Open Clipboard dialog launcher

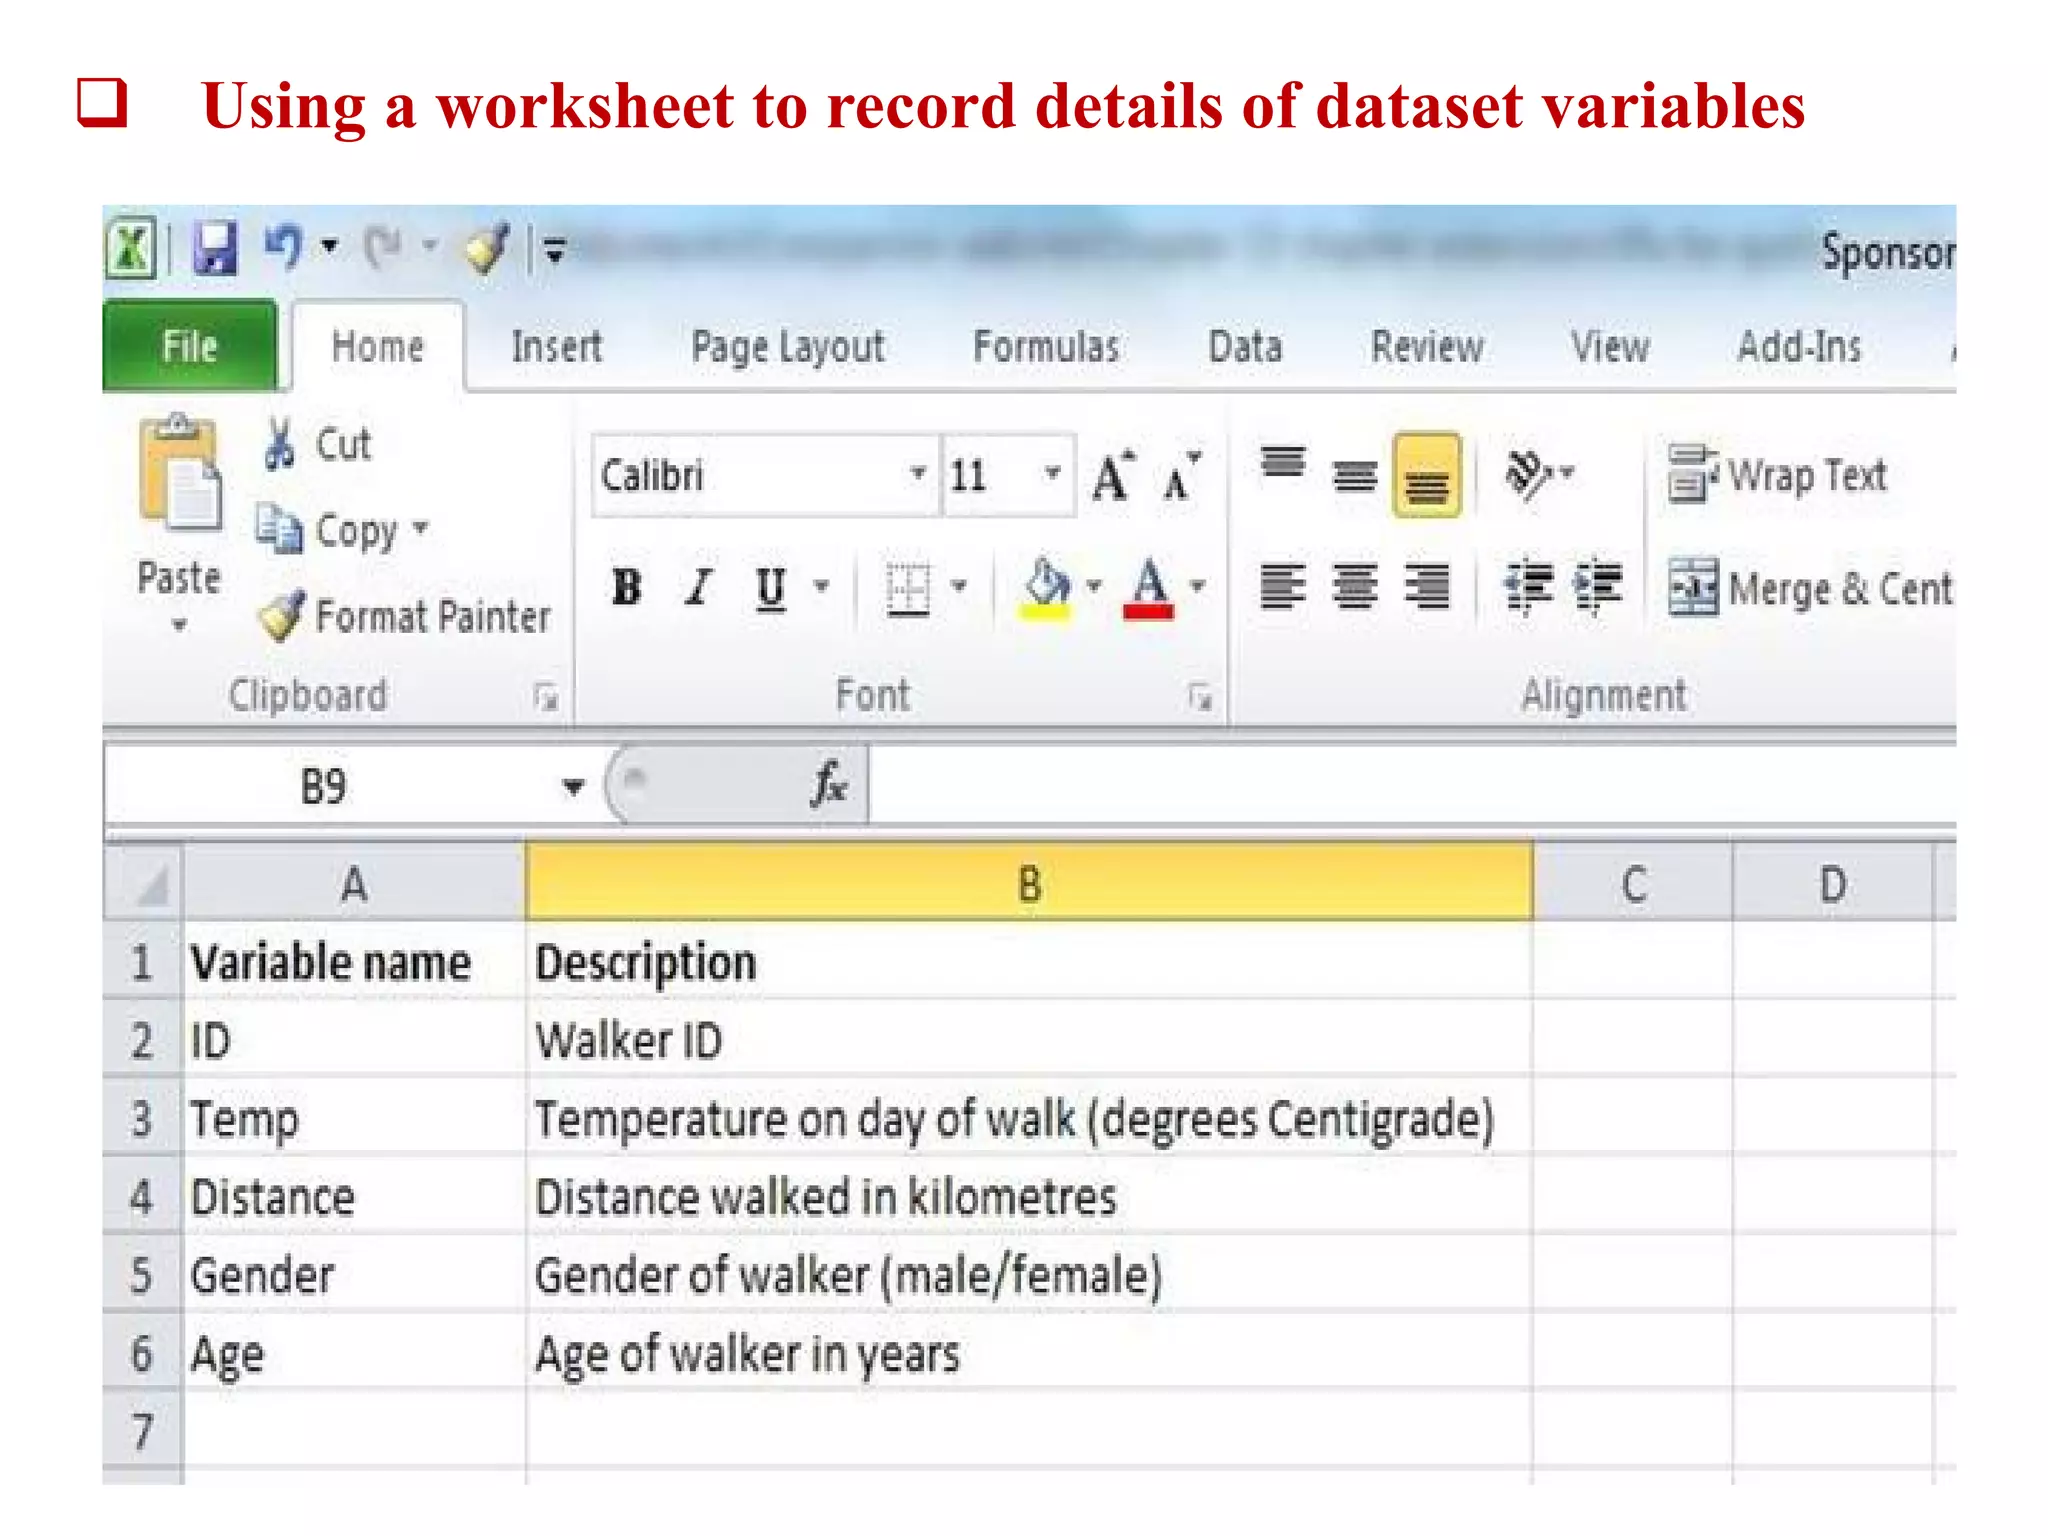(546, 697)
